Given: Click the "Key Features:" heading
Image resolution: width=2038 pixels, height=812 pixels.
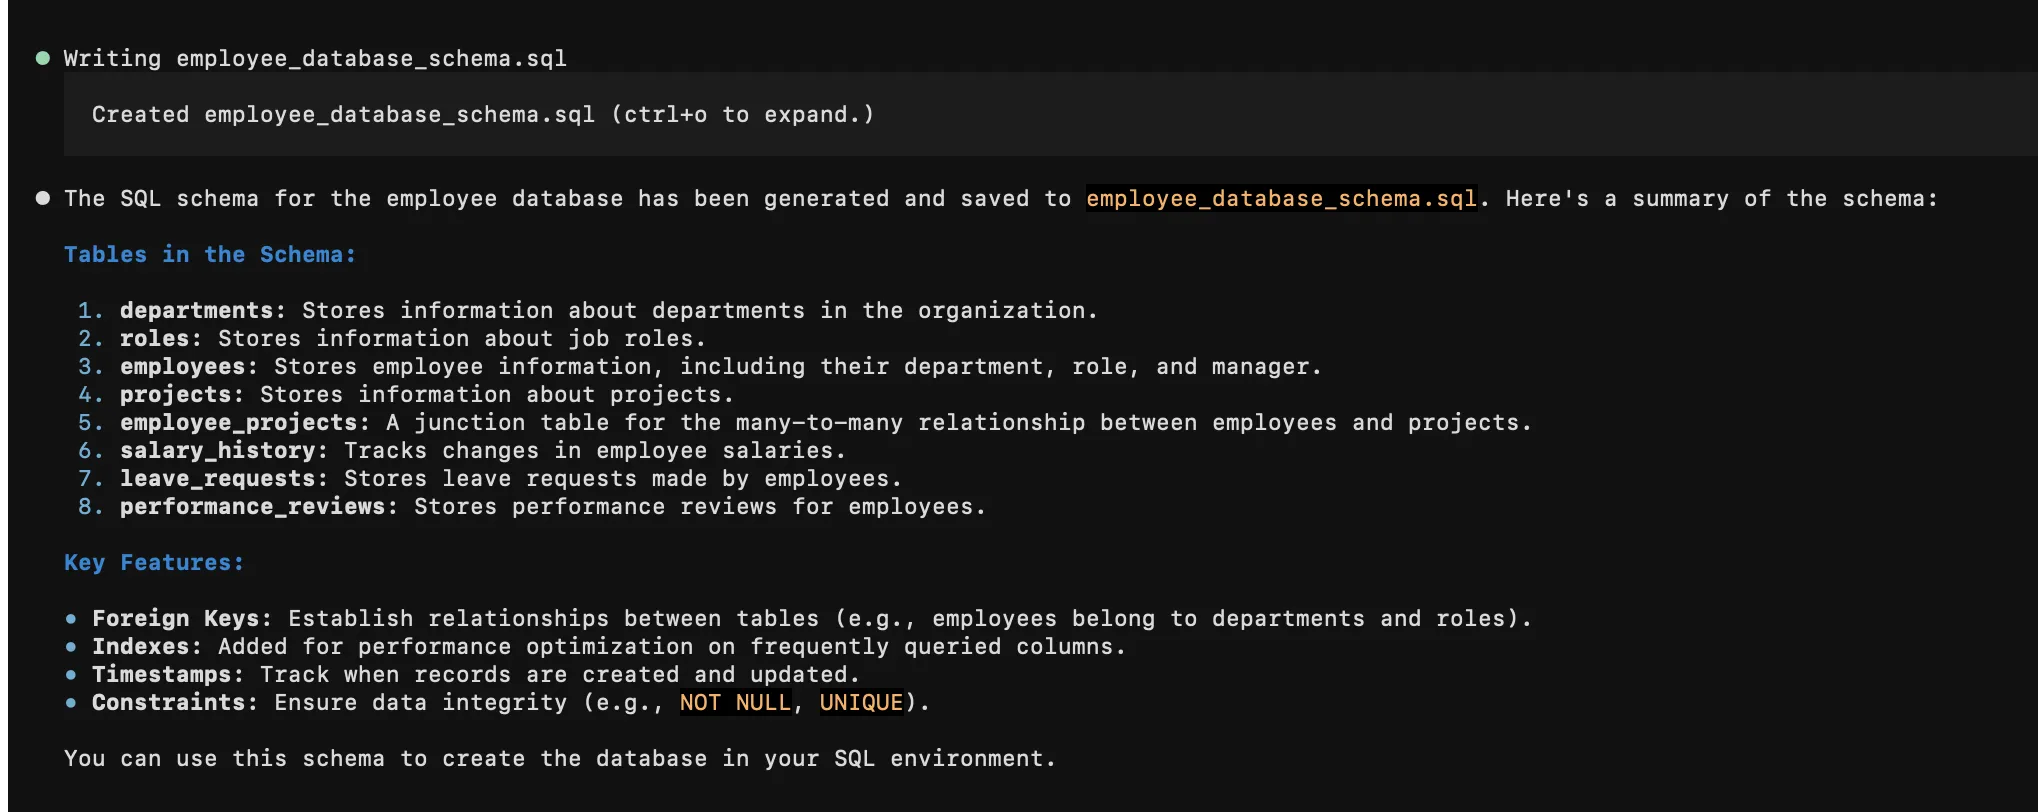Looking at the screenshot, I should pos(154,562).
